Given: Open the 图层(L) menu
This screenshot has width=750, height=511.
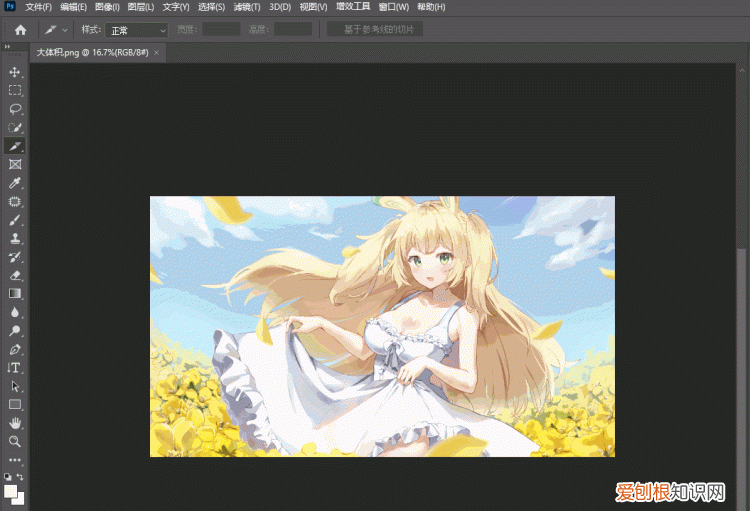Looking at the screenshot, I should (x=141, y=7).
